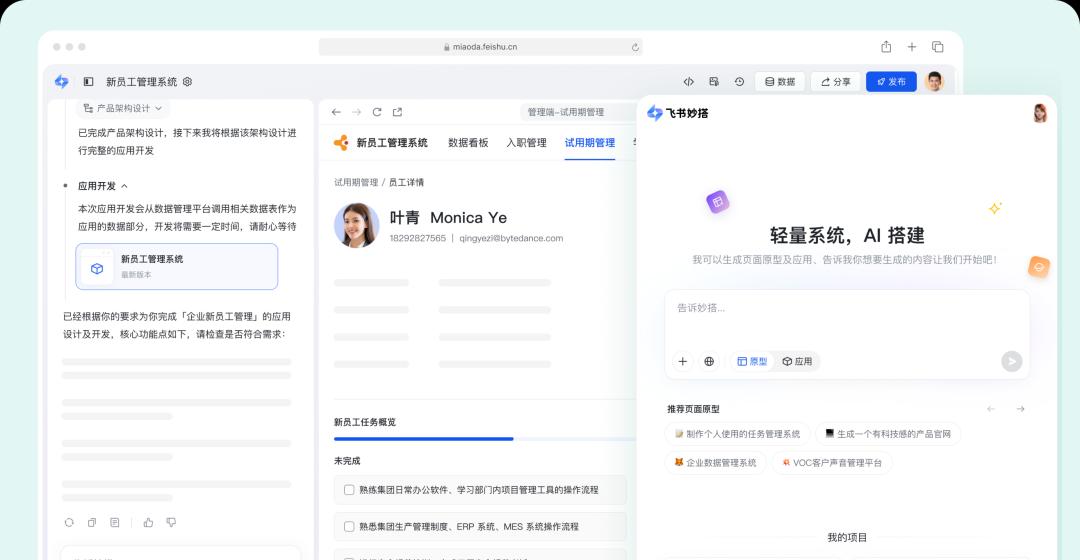Refresh the preview pane
The image size is (1080, 560).
[x=377, y=112]
